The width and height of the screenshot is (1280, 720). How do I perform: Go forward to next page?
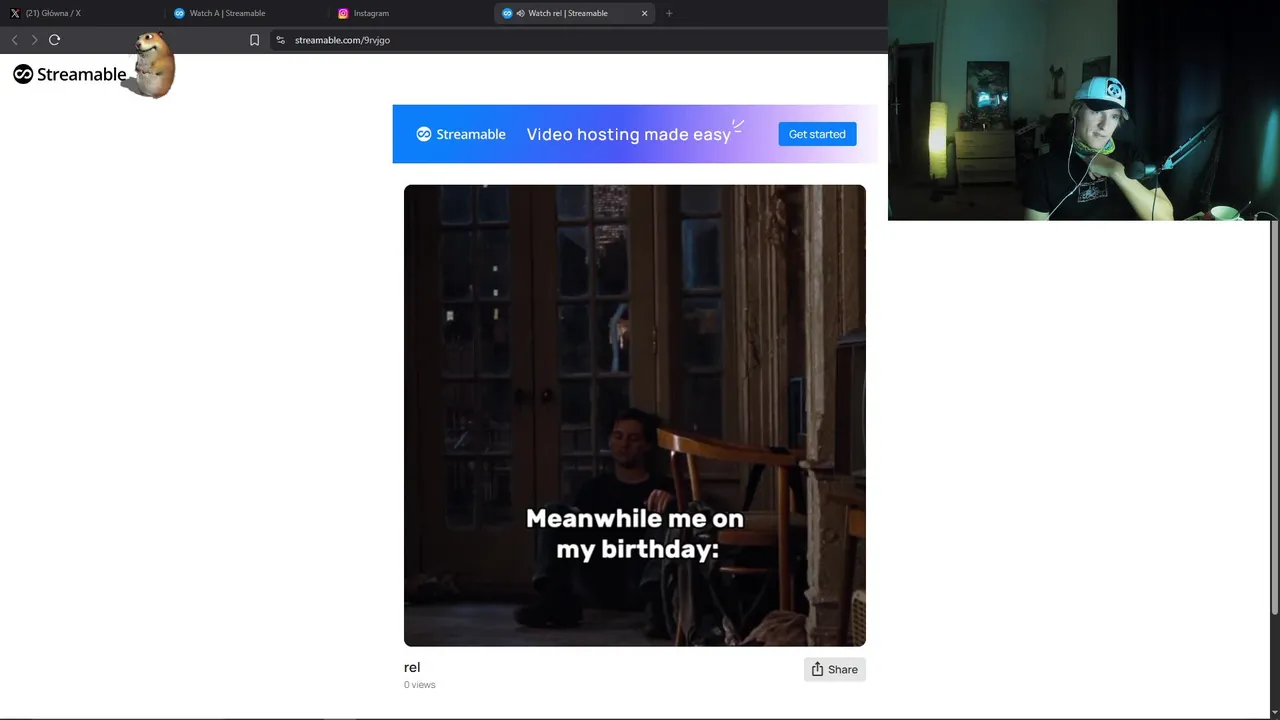pos(34,40)
